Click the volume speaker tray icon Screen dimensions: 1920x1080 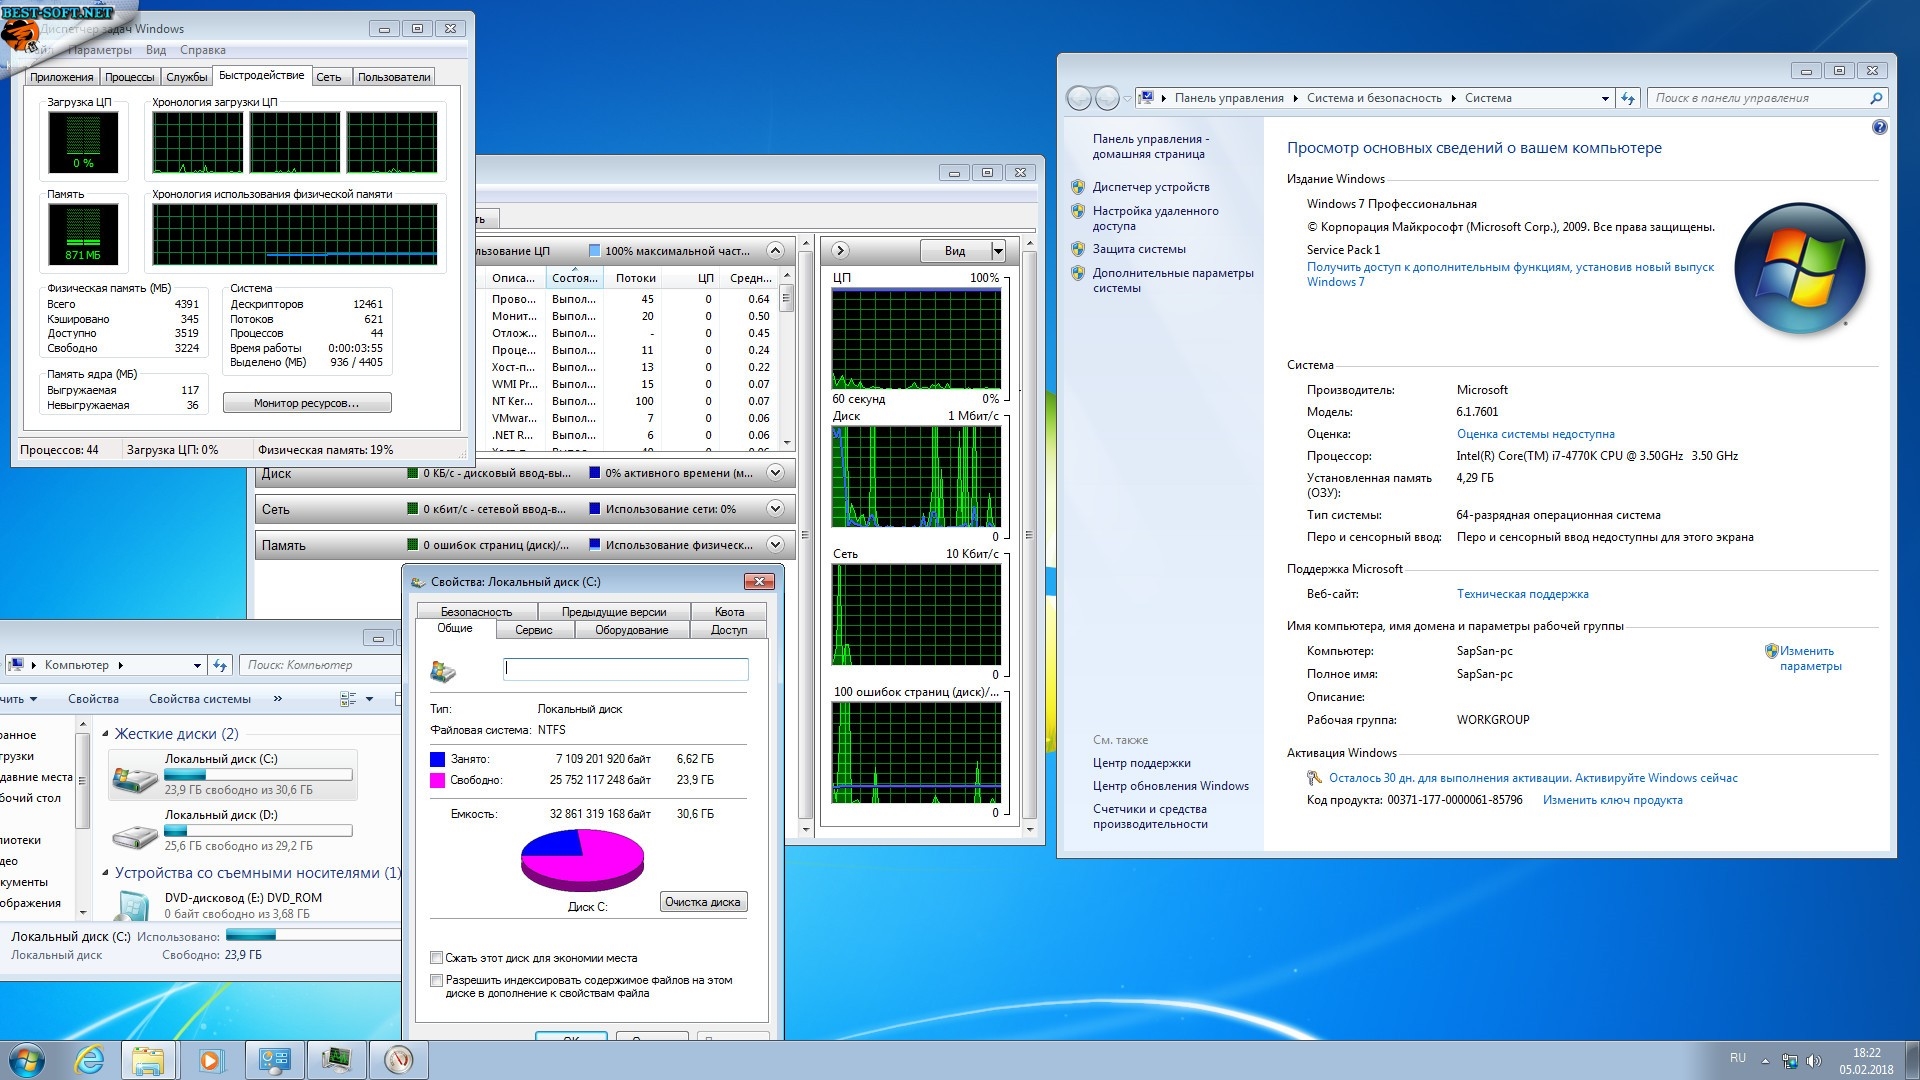1814,1060
